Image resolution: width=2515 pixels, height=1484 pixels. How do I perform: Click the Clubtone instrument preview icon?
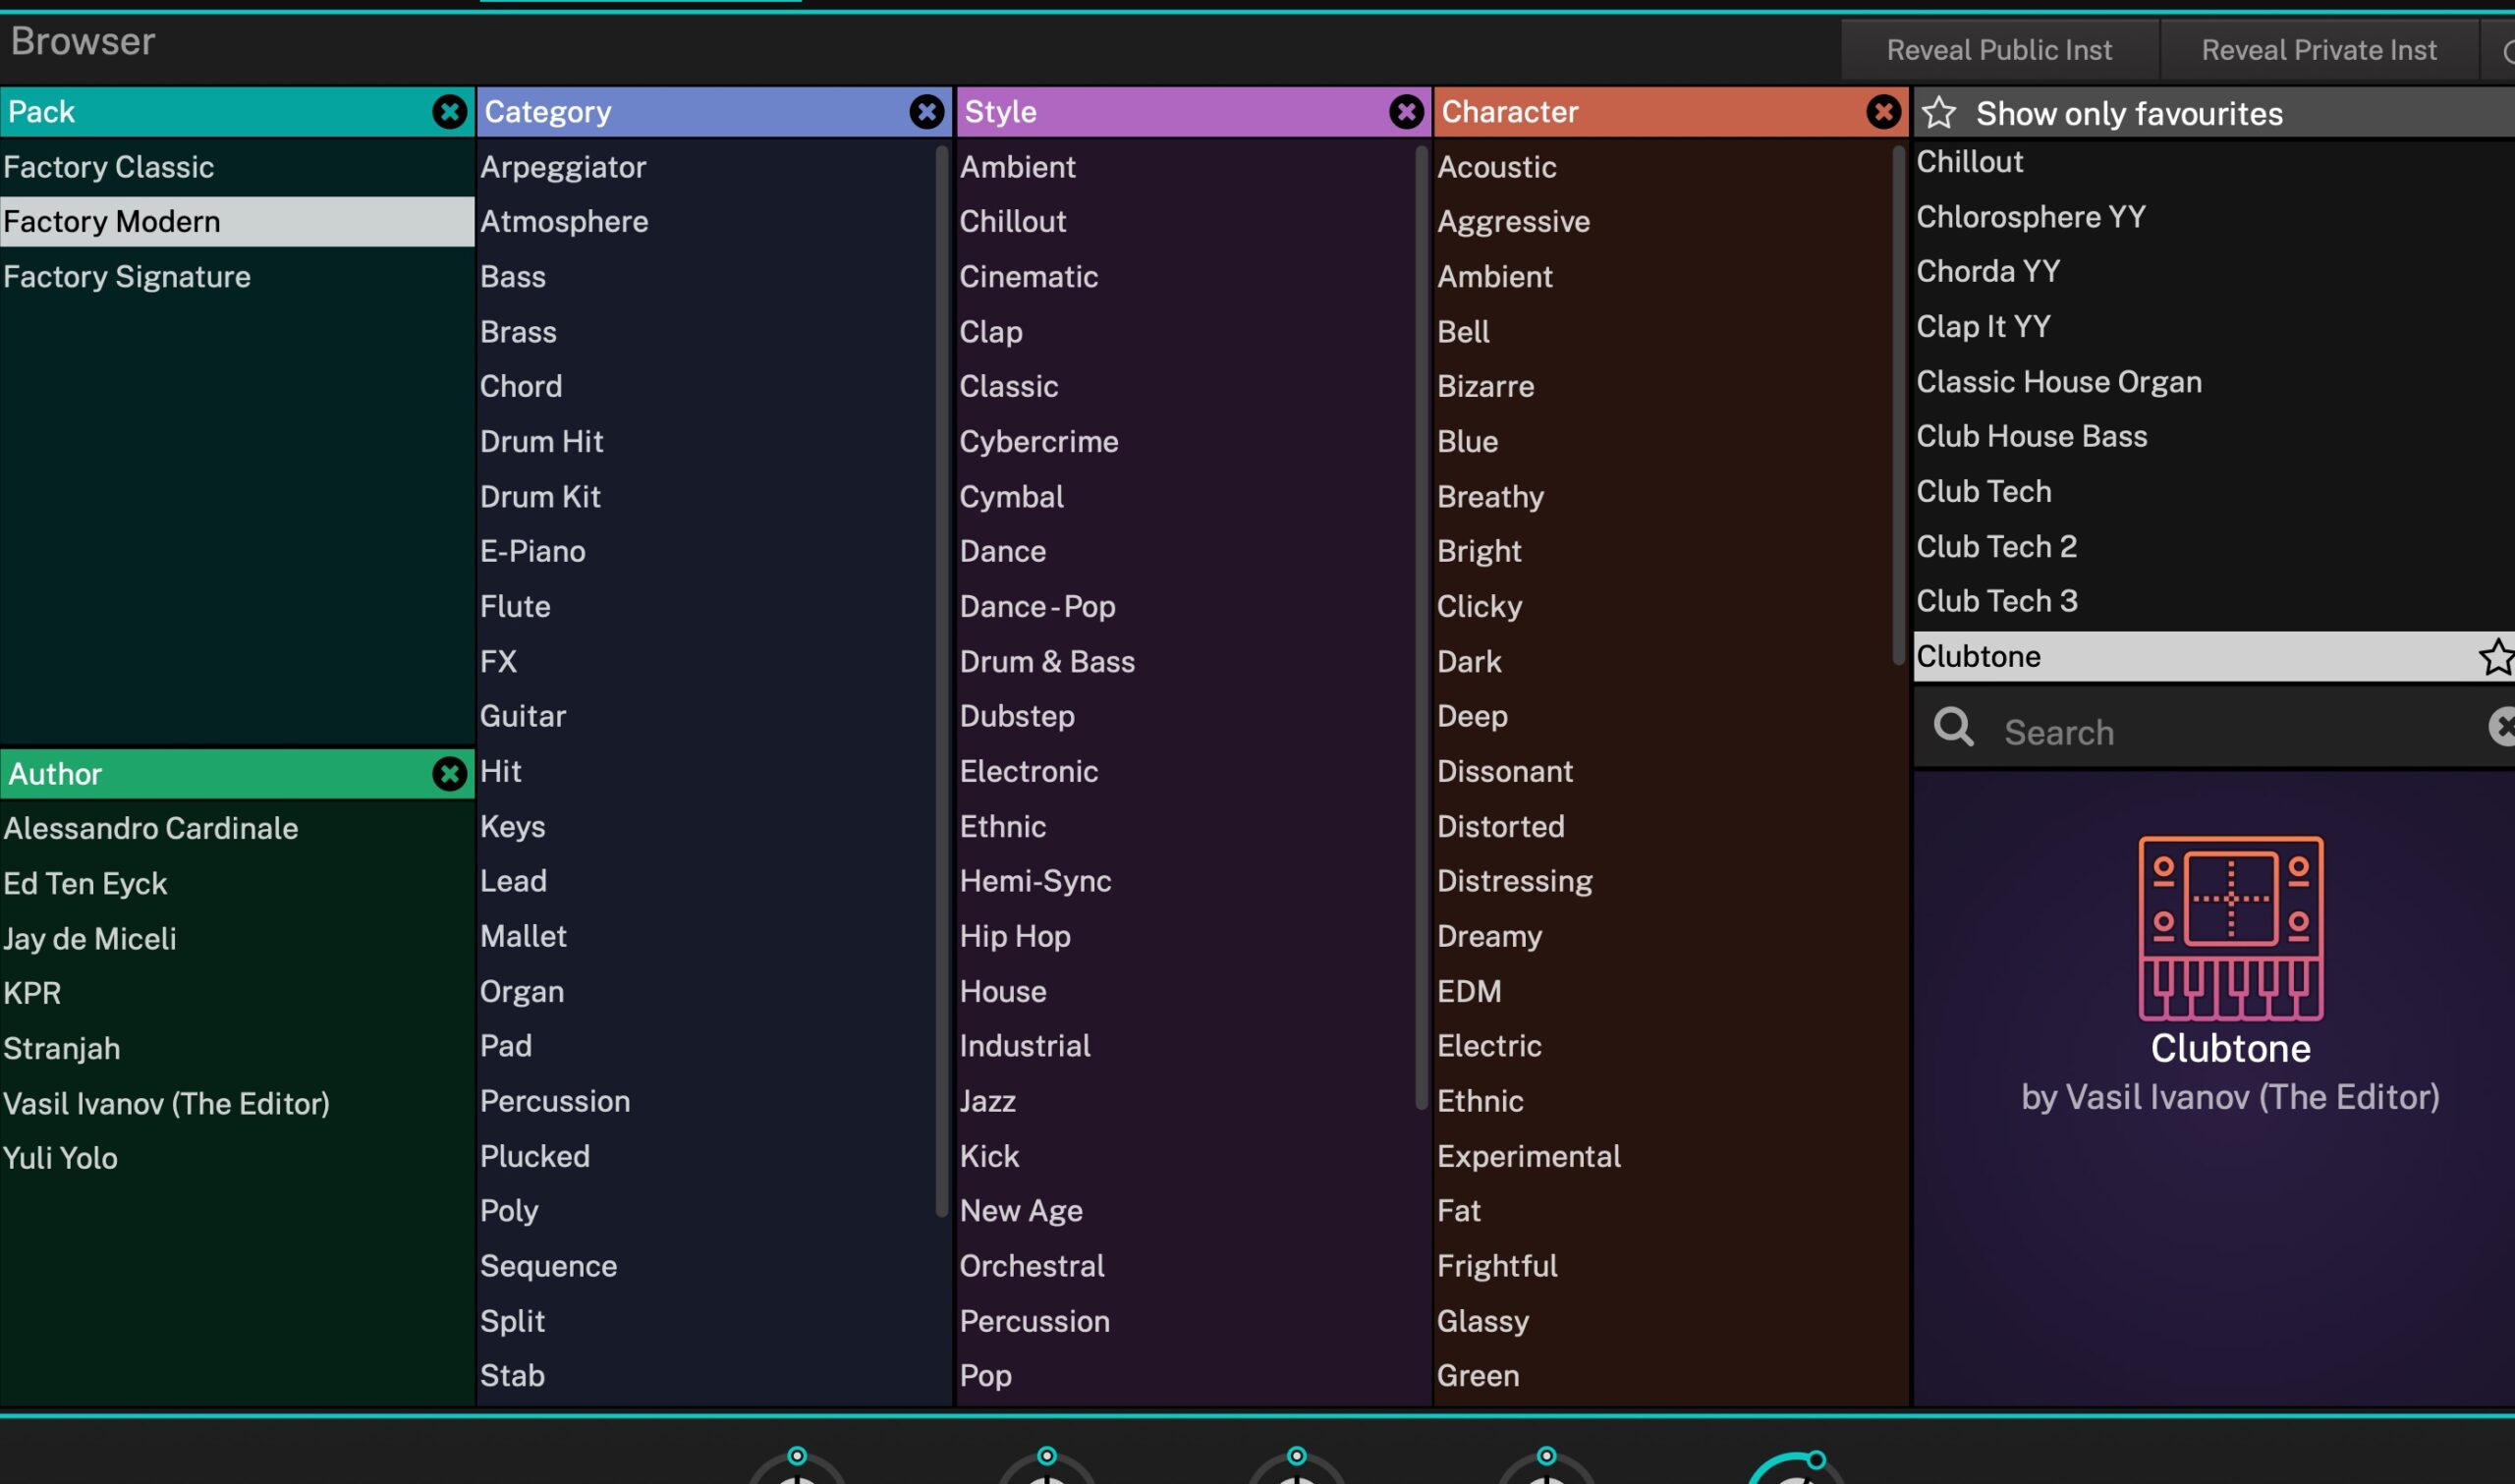[x=2230, y=929]
